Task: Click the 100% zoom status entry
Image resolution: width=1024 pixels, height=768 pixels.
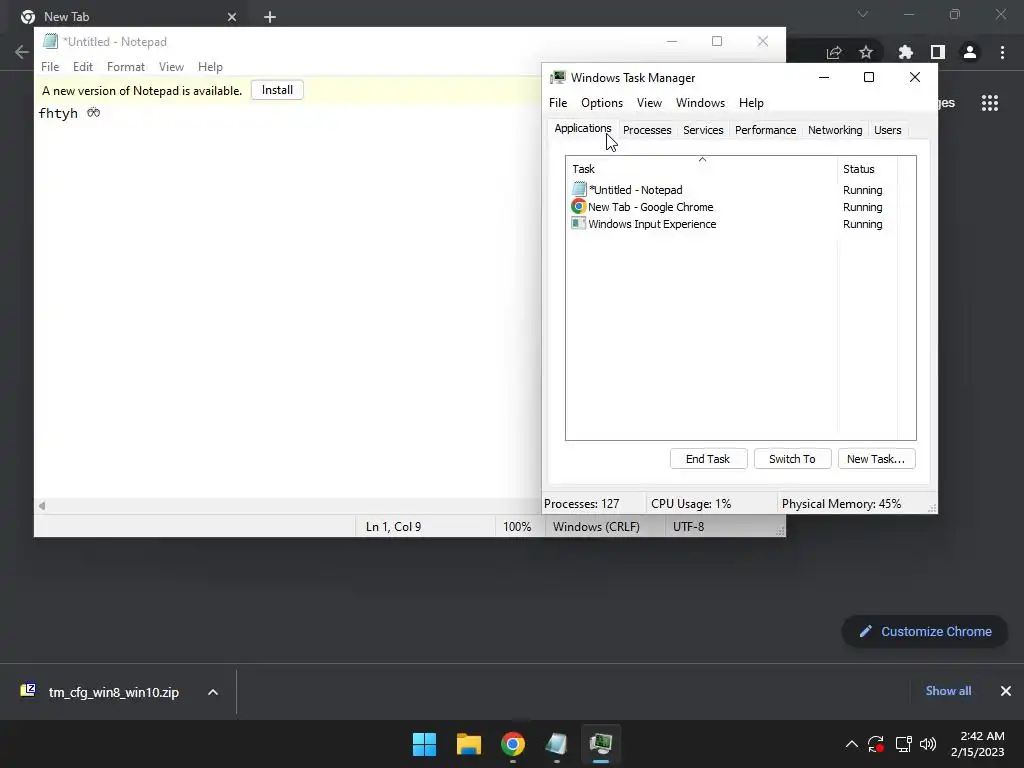Action: tap(517, 526)
